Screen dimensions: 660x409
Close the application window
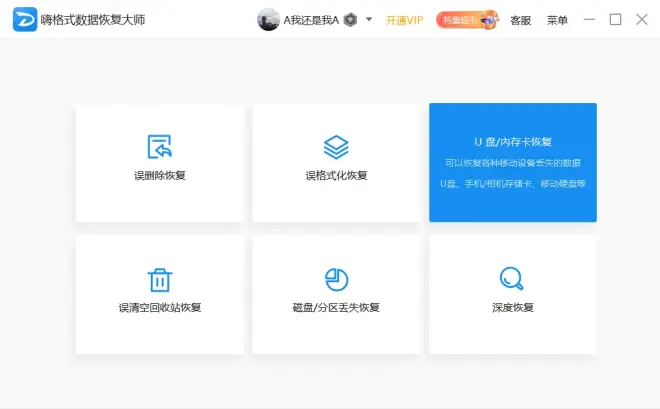[x=641, y=19]
